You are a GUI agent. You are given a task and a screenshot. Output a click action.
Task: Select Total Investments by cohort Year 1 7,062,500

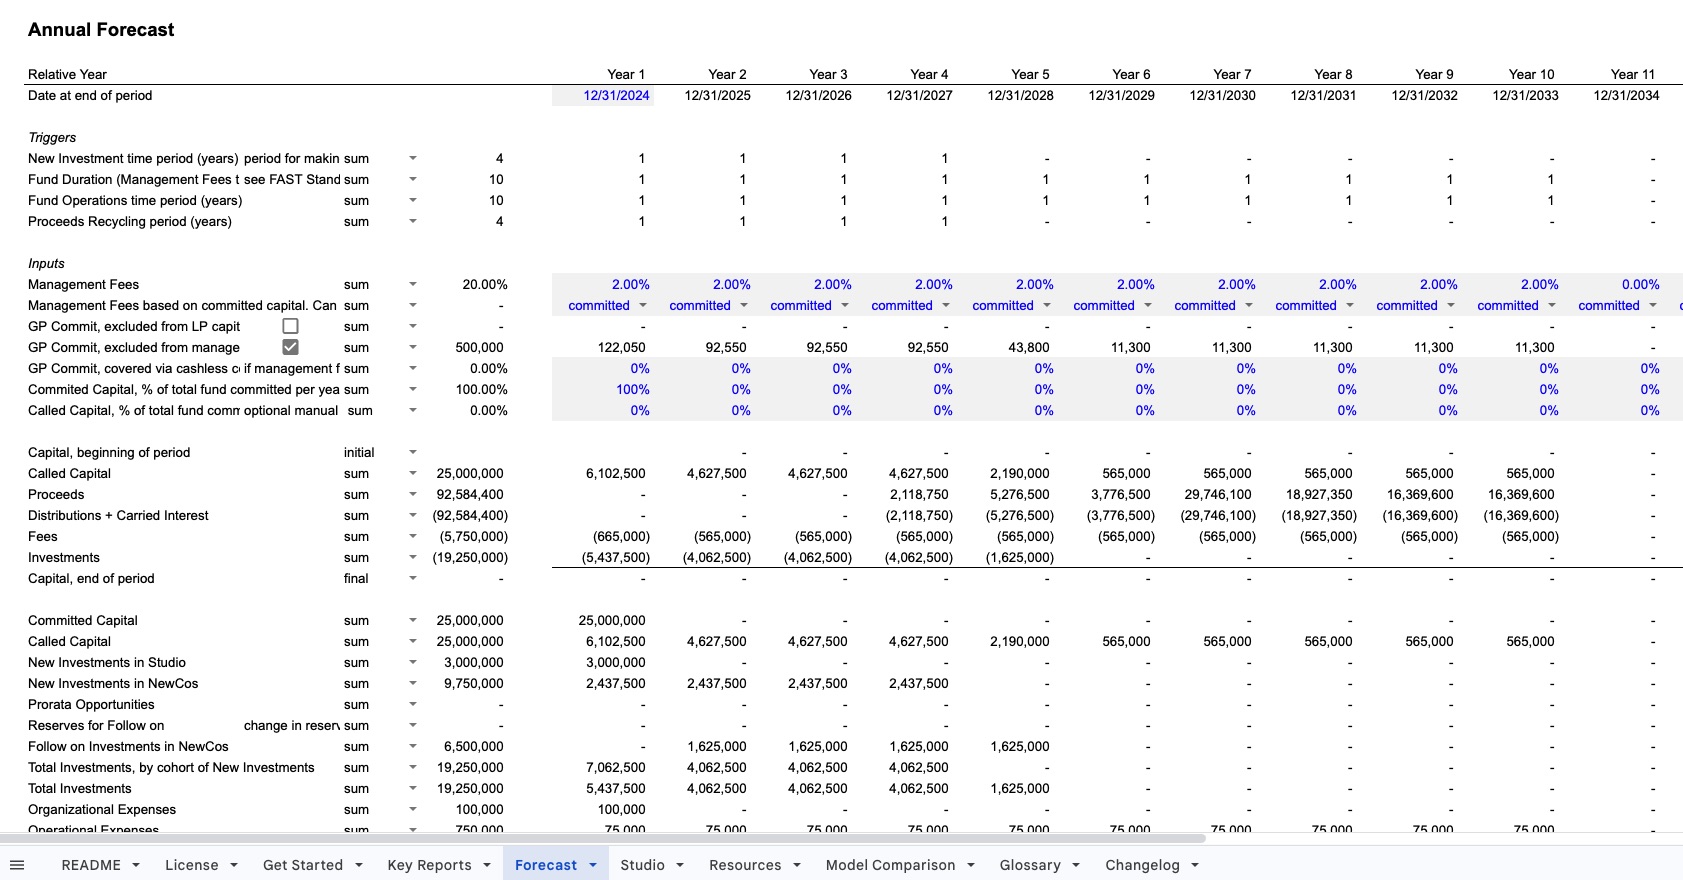click(615, 767)
